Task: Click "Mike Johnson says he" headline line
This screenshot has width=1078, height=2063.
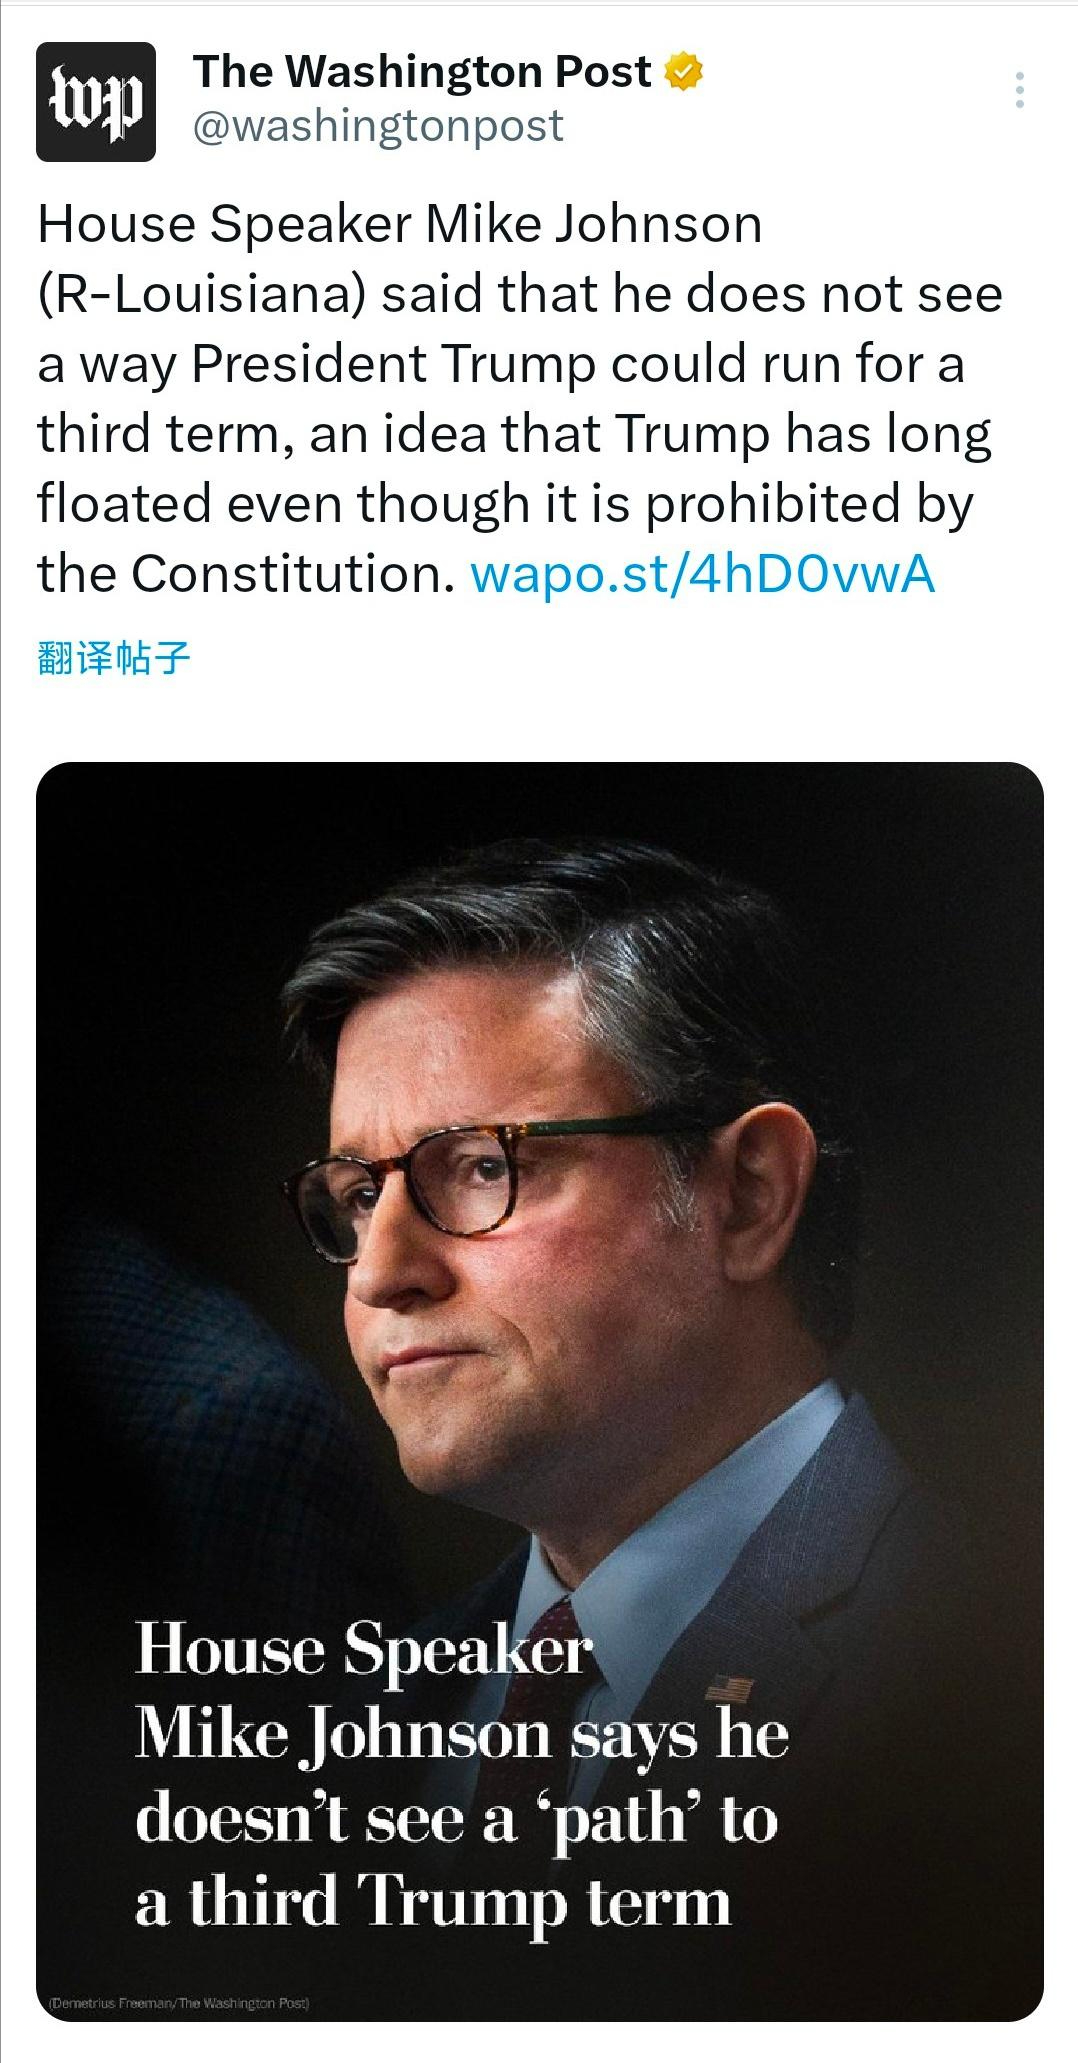Action: point(462,1735)
